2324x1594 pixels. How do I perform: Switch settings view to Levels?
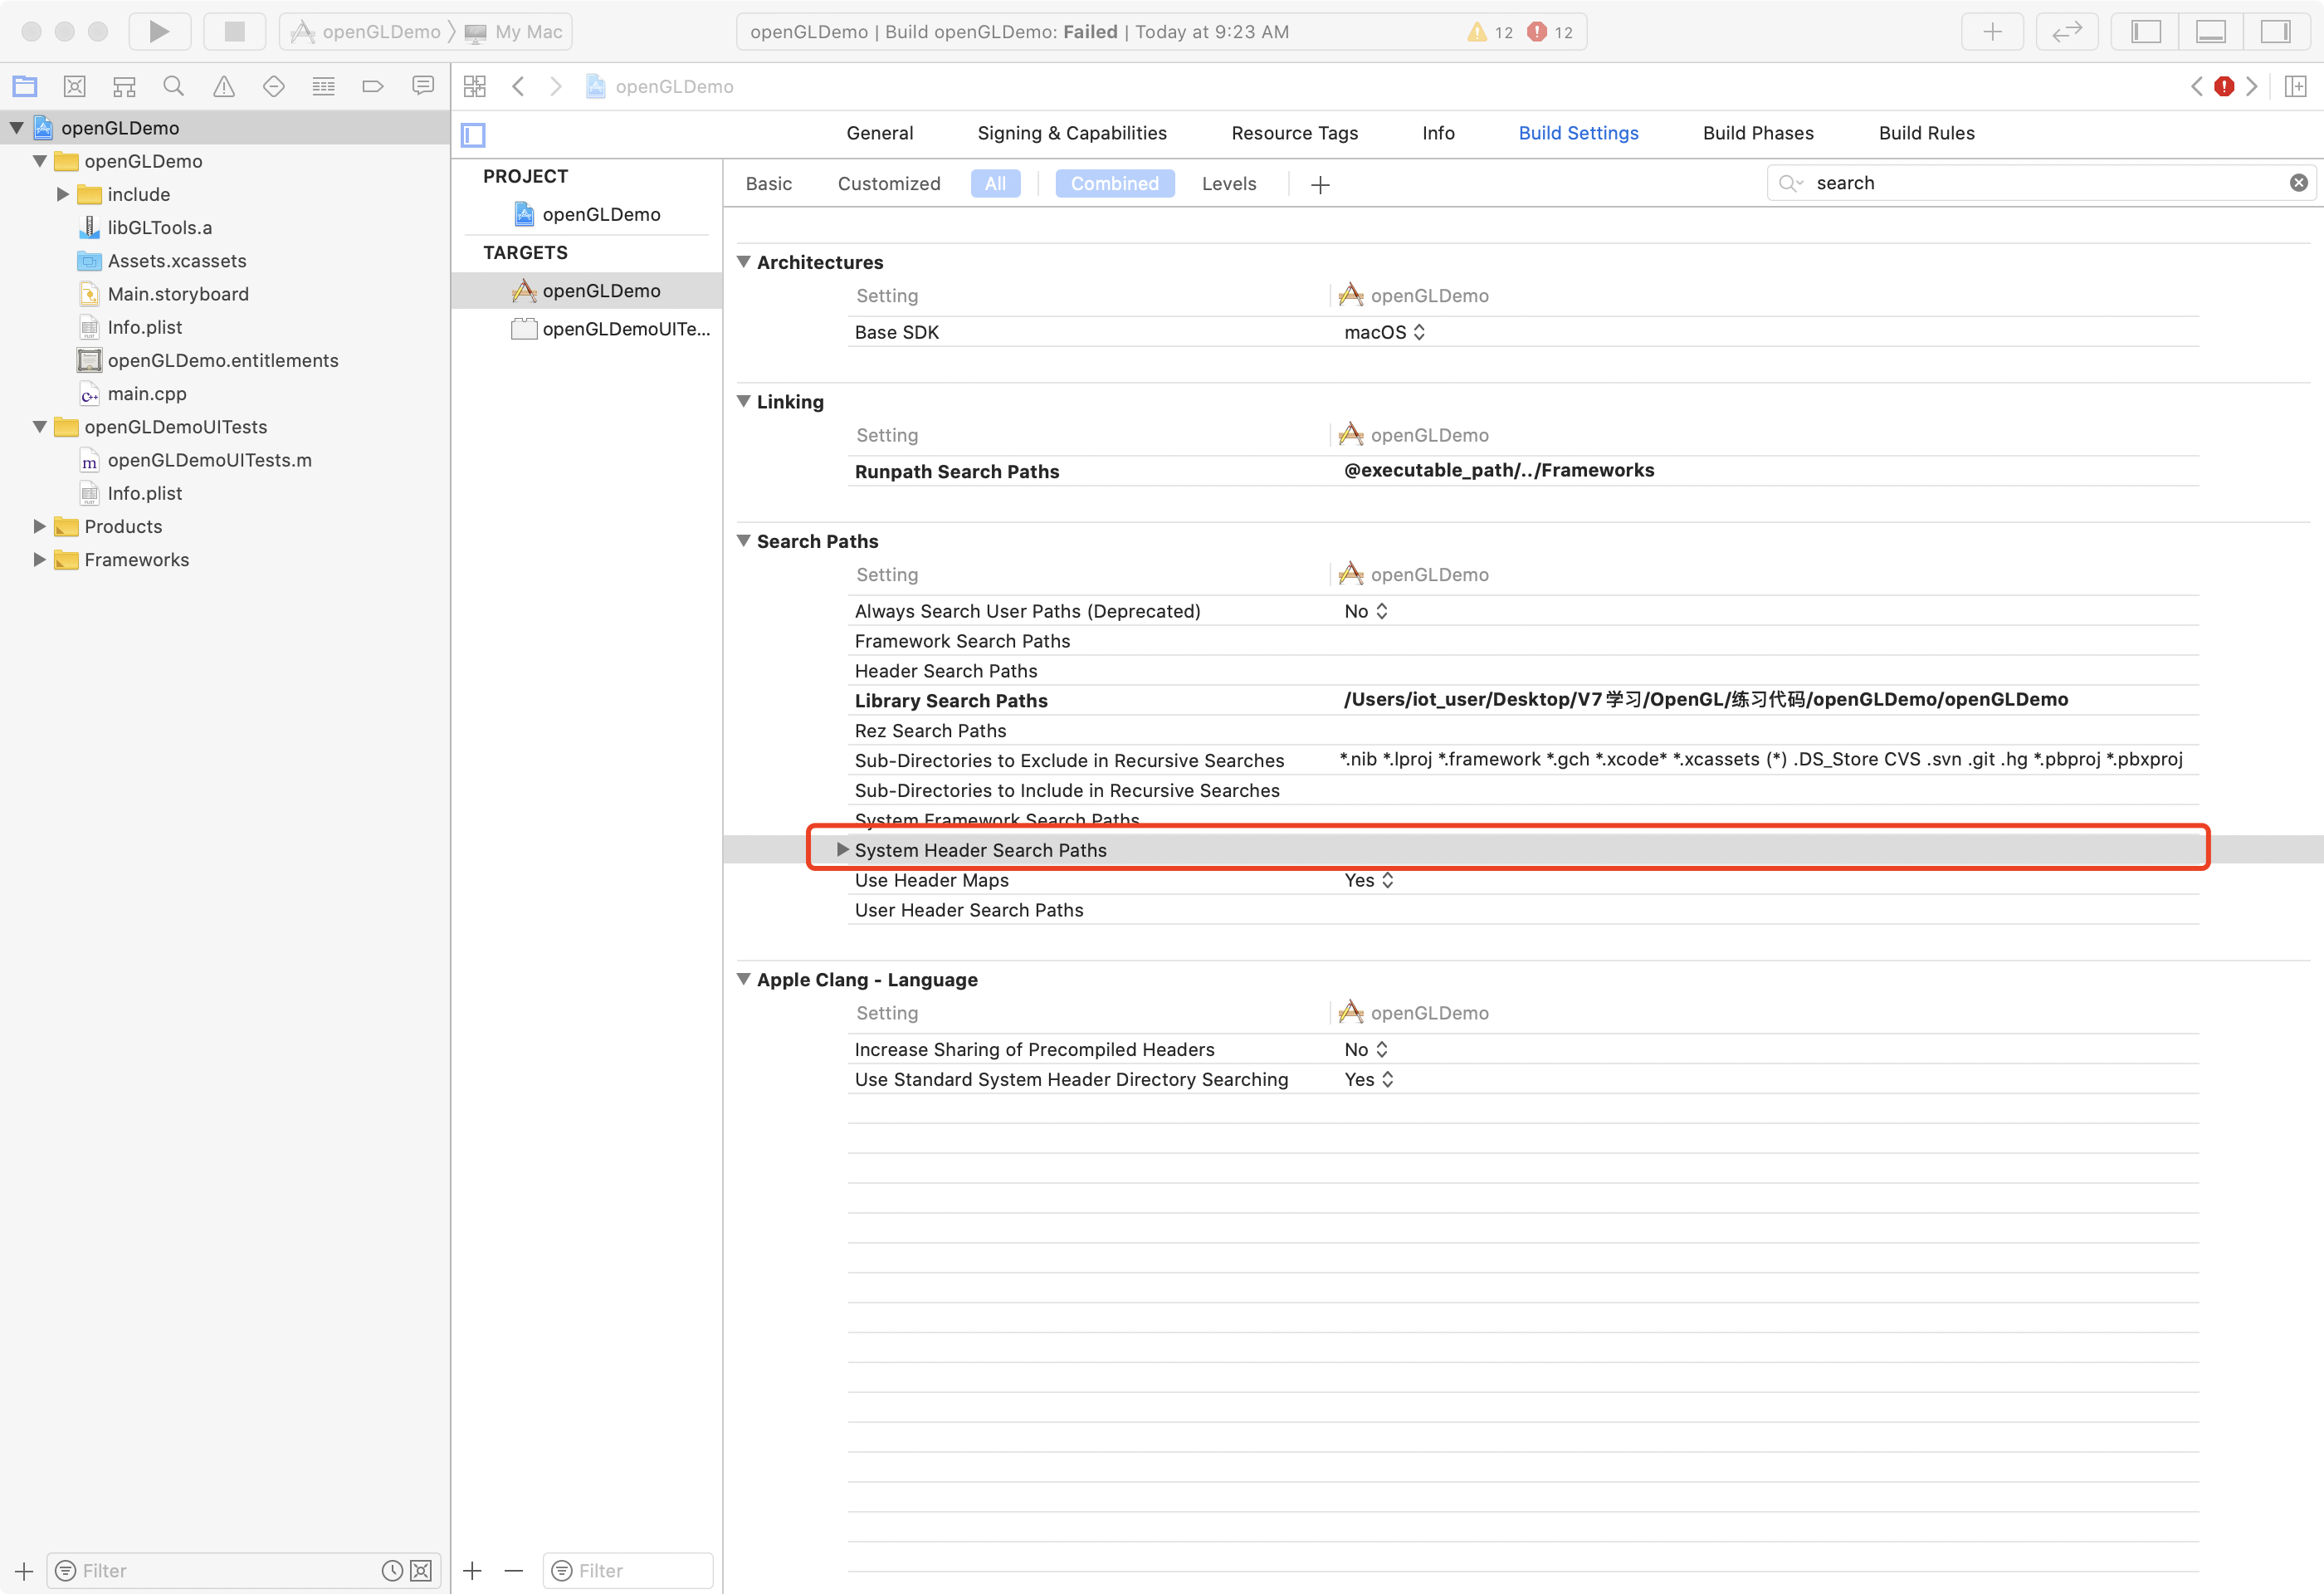pyautogui.click(x=1228, y=184)
